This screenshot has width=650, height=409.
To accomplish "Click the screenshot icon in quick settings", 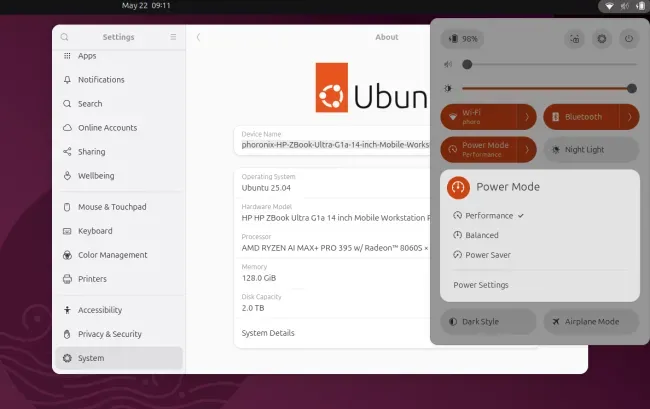I will point(575,39).
